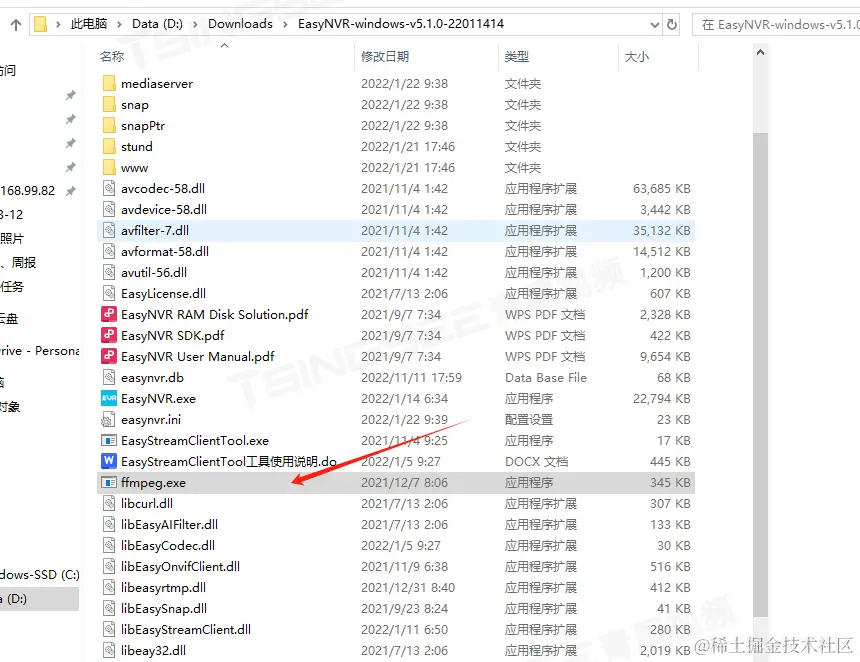
Task: Open the 照片 folder in sidebar
Action: [12, 239]
